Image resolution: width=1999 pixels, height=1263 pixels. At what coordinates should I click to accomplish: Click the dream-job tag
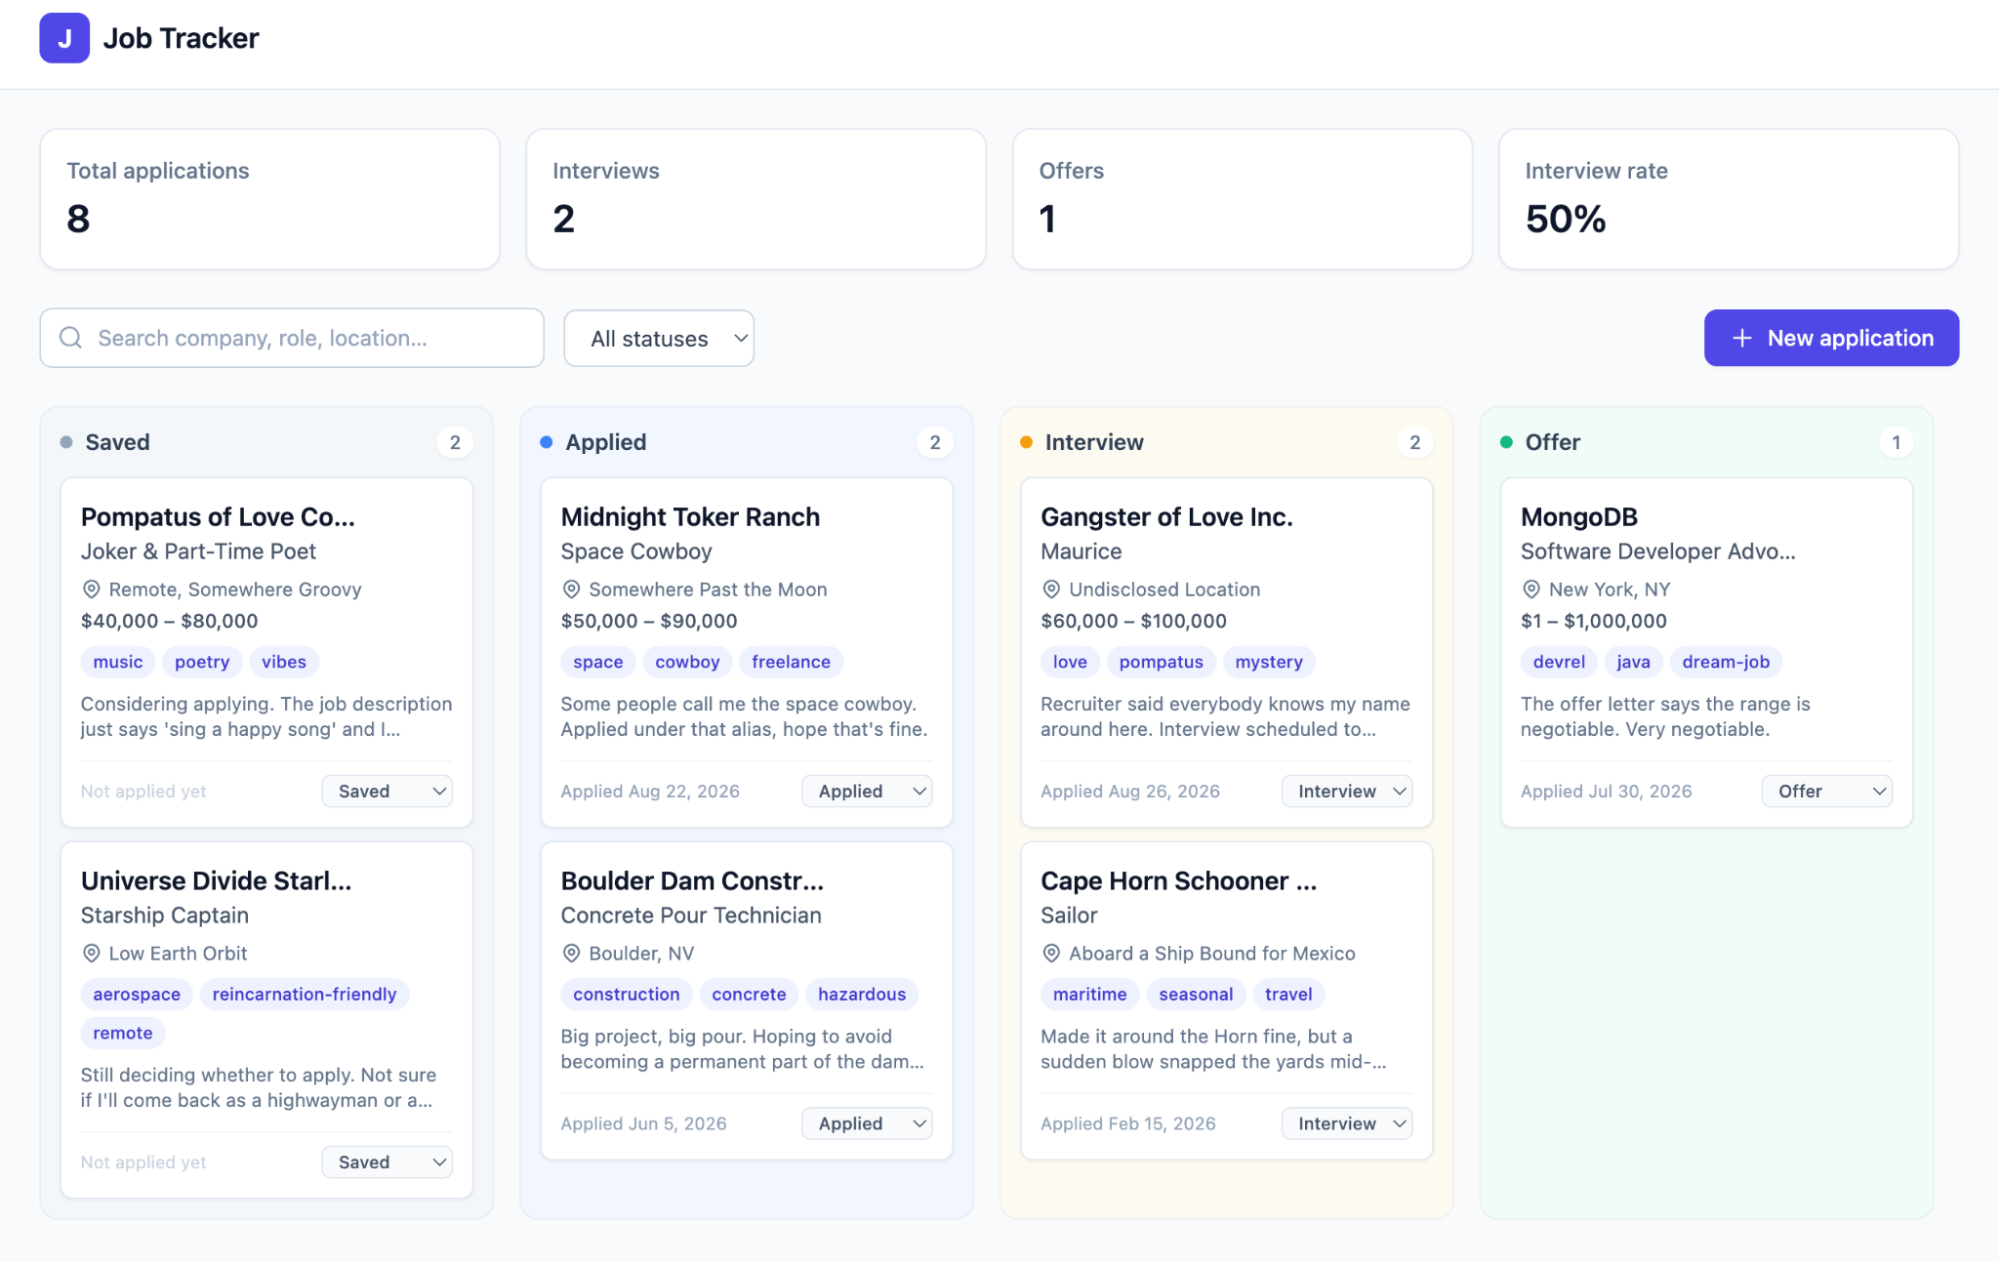pos(1726,662)
